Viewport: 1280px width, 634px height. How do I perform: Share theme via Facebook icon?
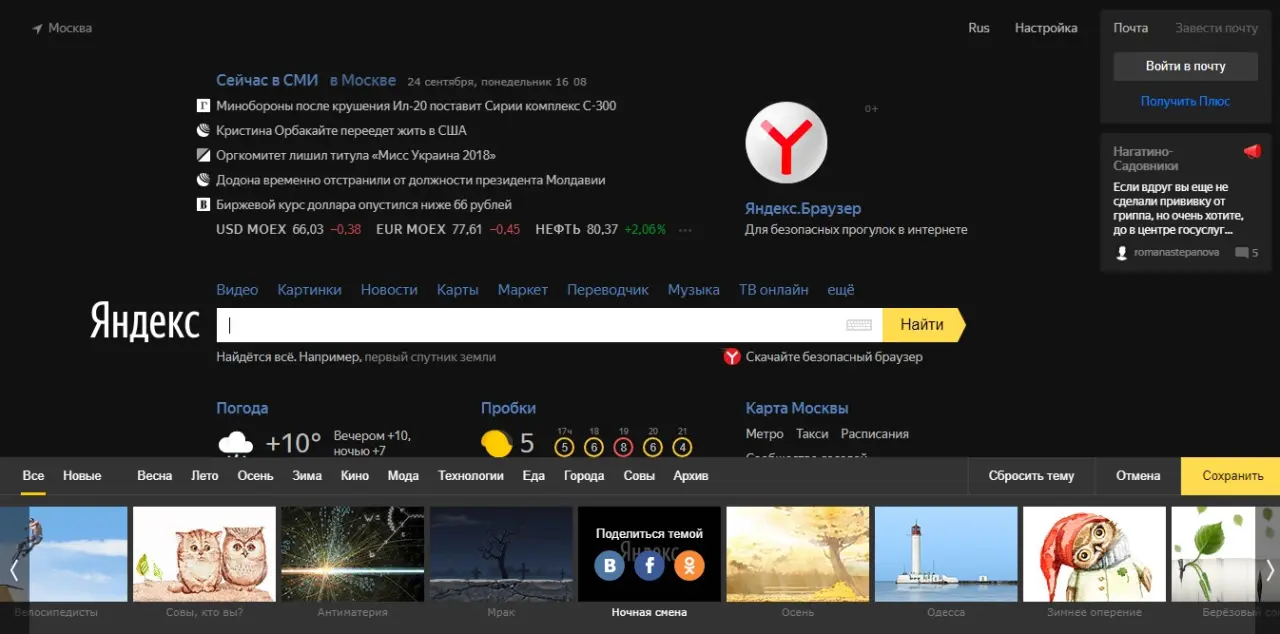[x=649, y=567]
